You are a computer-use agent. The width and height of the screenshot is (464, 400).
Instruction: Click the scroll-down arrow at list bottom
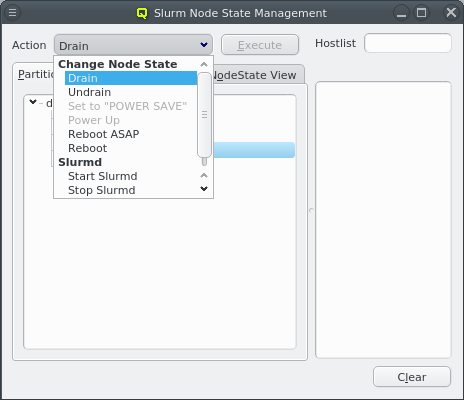[204, 189]
